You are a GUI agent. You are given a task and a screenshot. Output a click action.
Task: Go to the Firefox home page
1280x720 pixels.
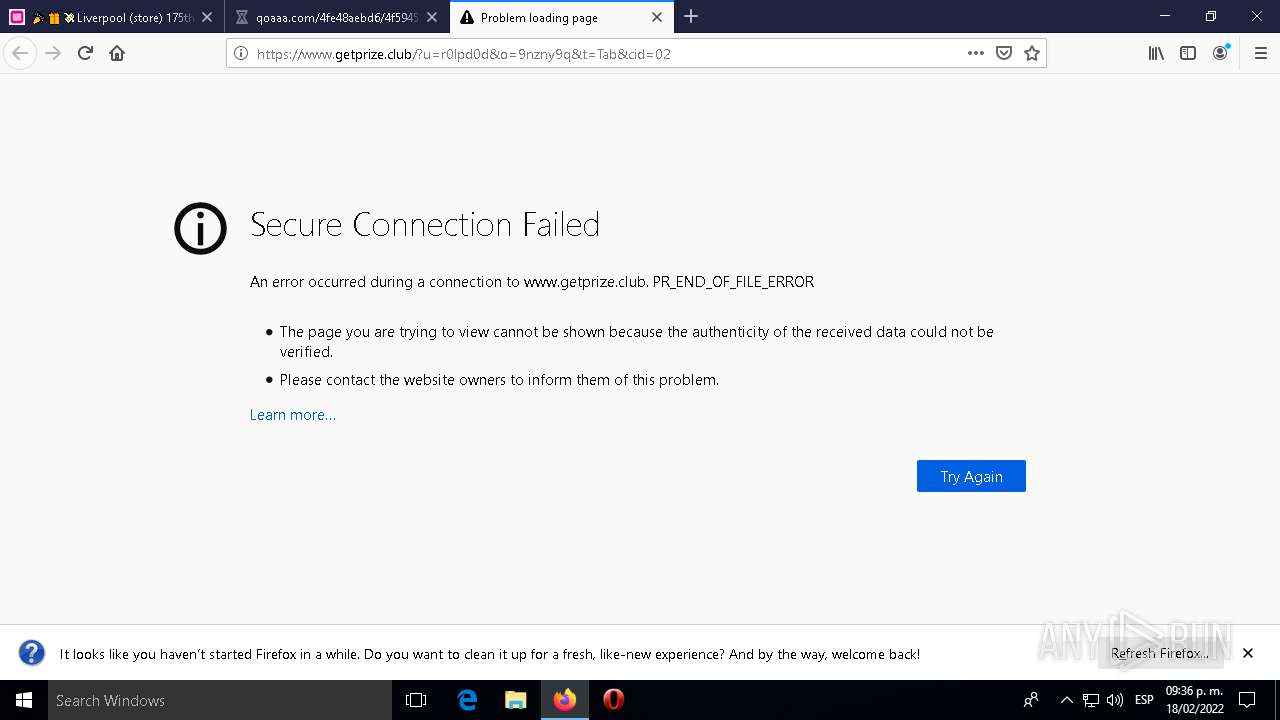tap(117, 54)
